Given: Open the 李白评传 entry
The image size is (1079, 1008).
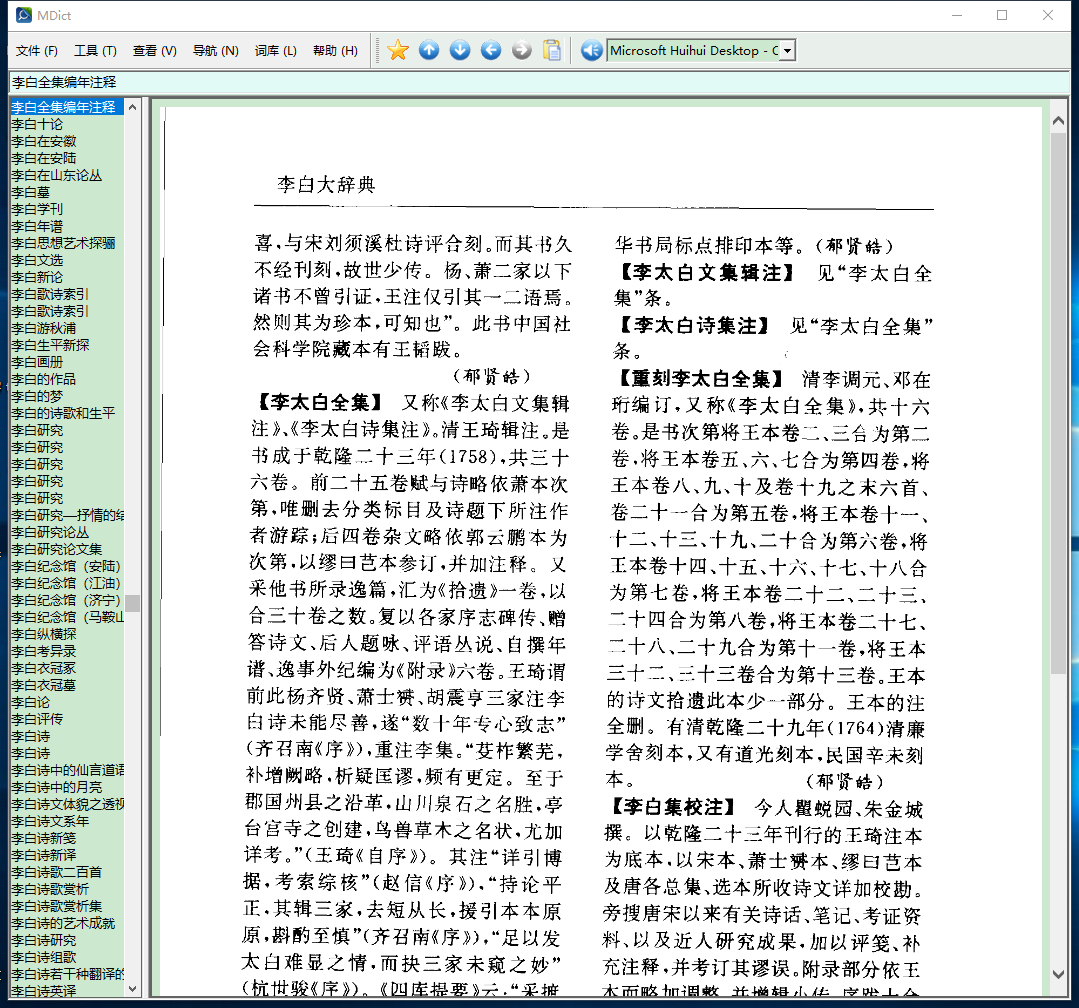Looking at the screenshot, I should coord(37,719).
